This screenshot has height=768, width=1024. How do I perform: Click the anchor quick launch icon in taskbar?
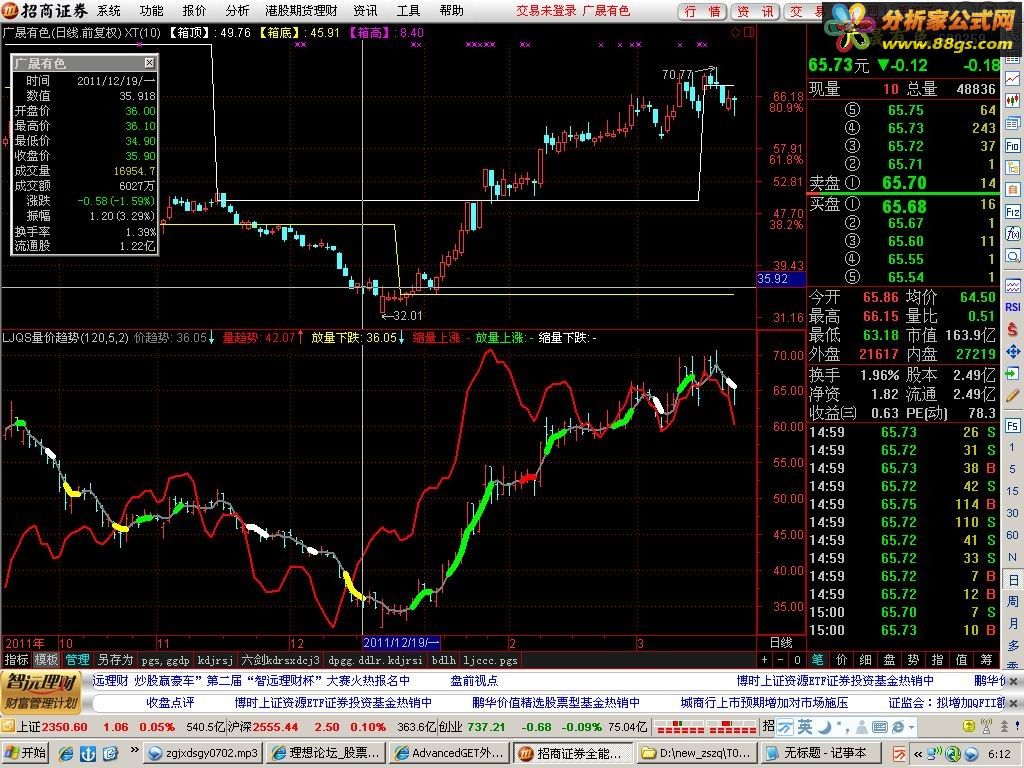pos(88,753)
